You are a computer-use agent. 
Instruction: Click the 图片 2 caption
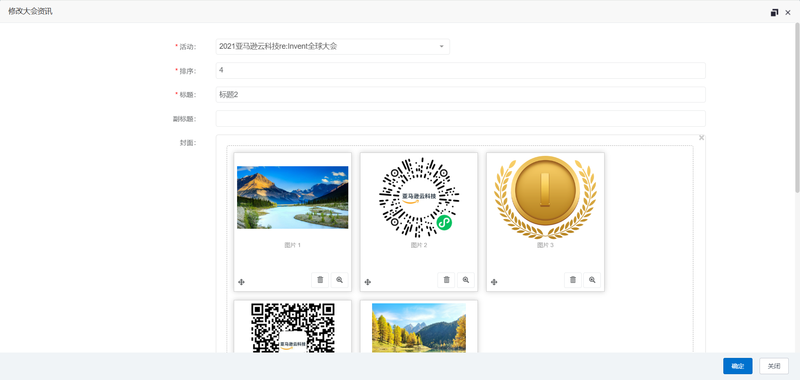419,245
